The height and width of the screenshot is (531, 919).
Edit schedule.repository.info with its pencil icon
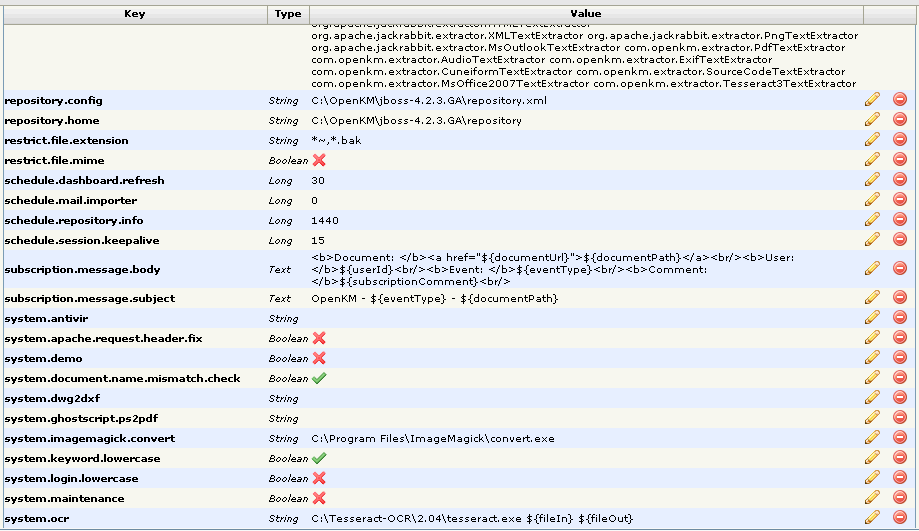(872, 219)
